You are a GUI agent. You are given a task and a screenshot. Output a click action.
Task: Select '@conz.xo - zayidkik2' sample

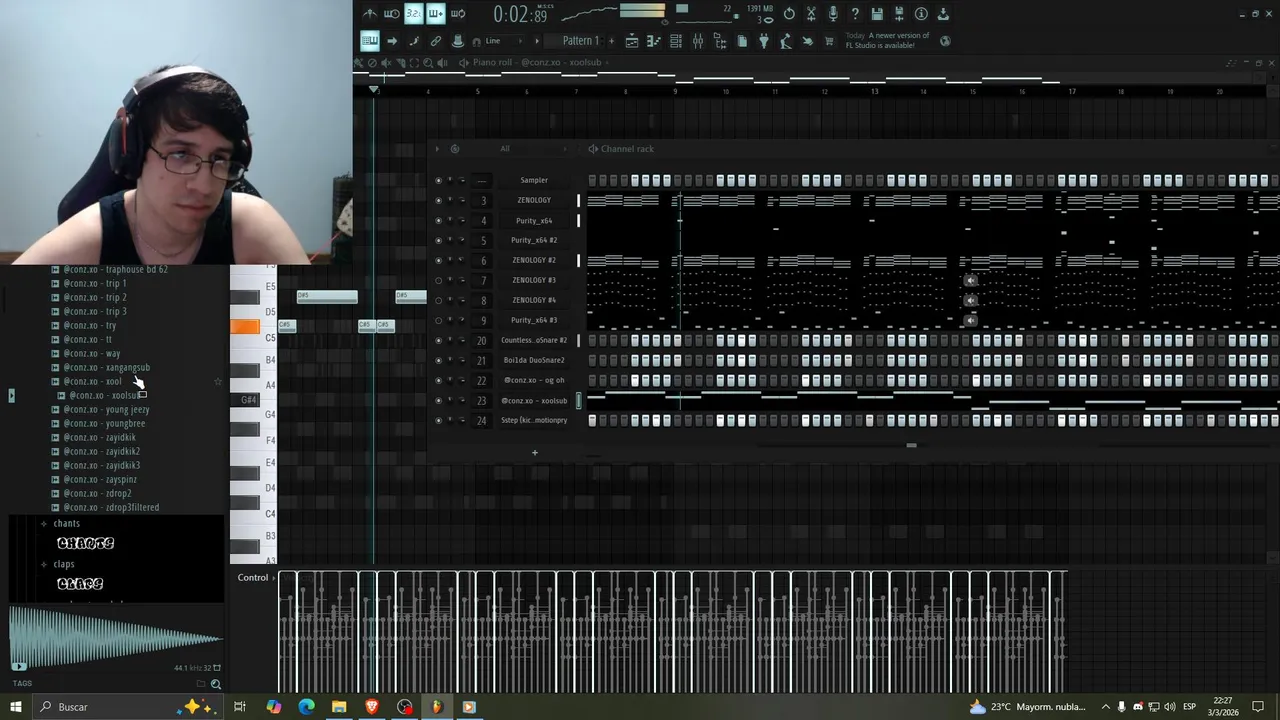click(x=102, y=451)
